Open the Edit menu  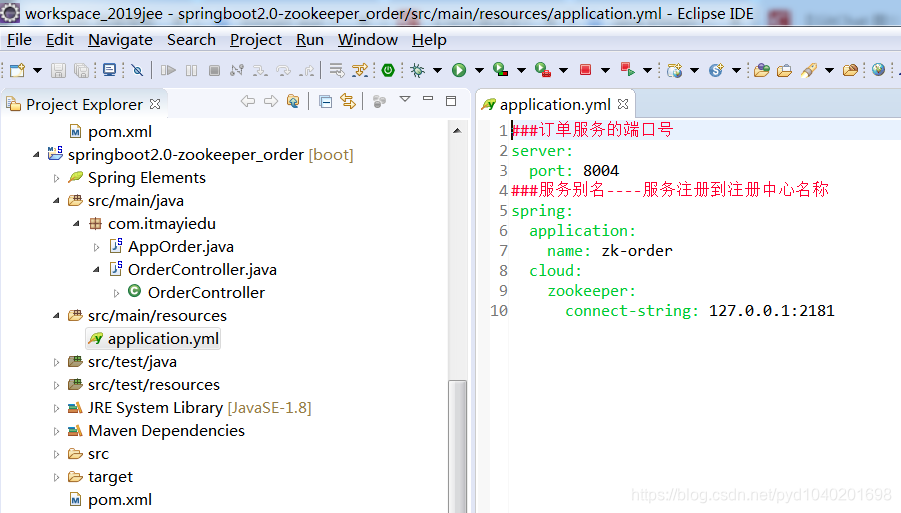coord(60,40)
